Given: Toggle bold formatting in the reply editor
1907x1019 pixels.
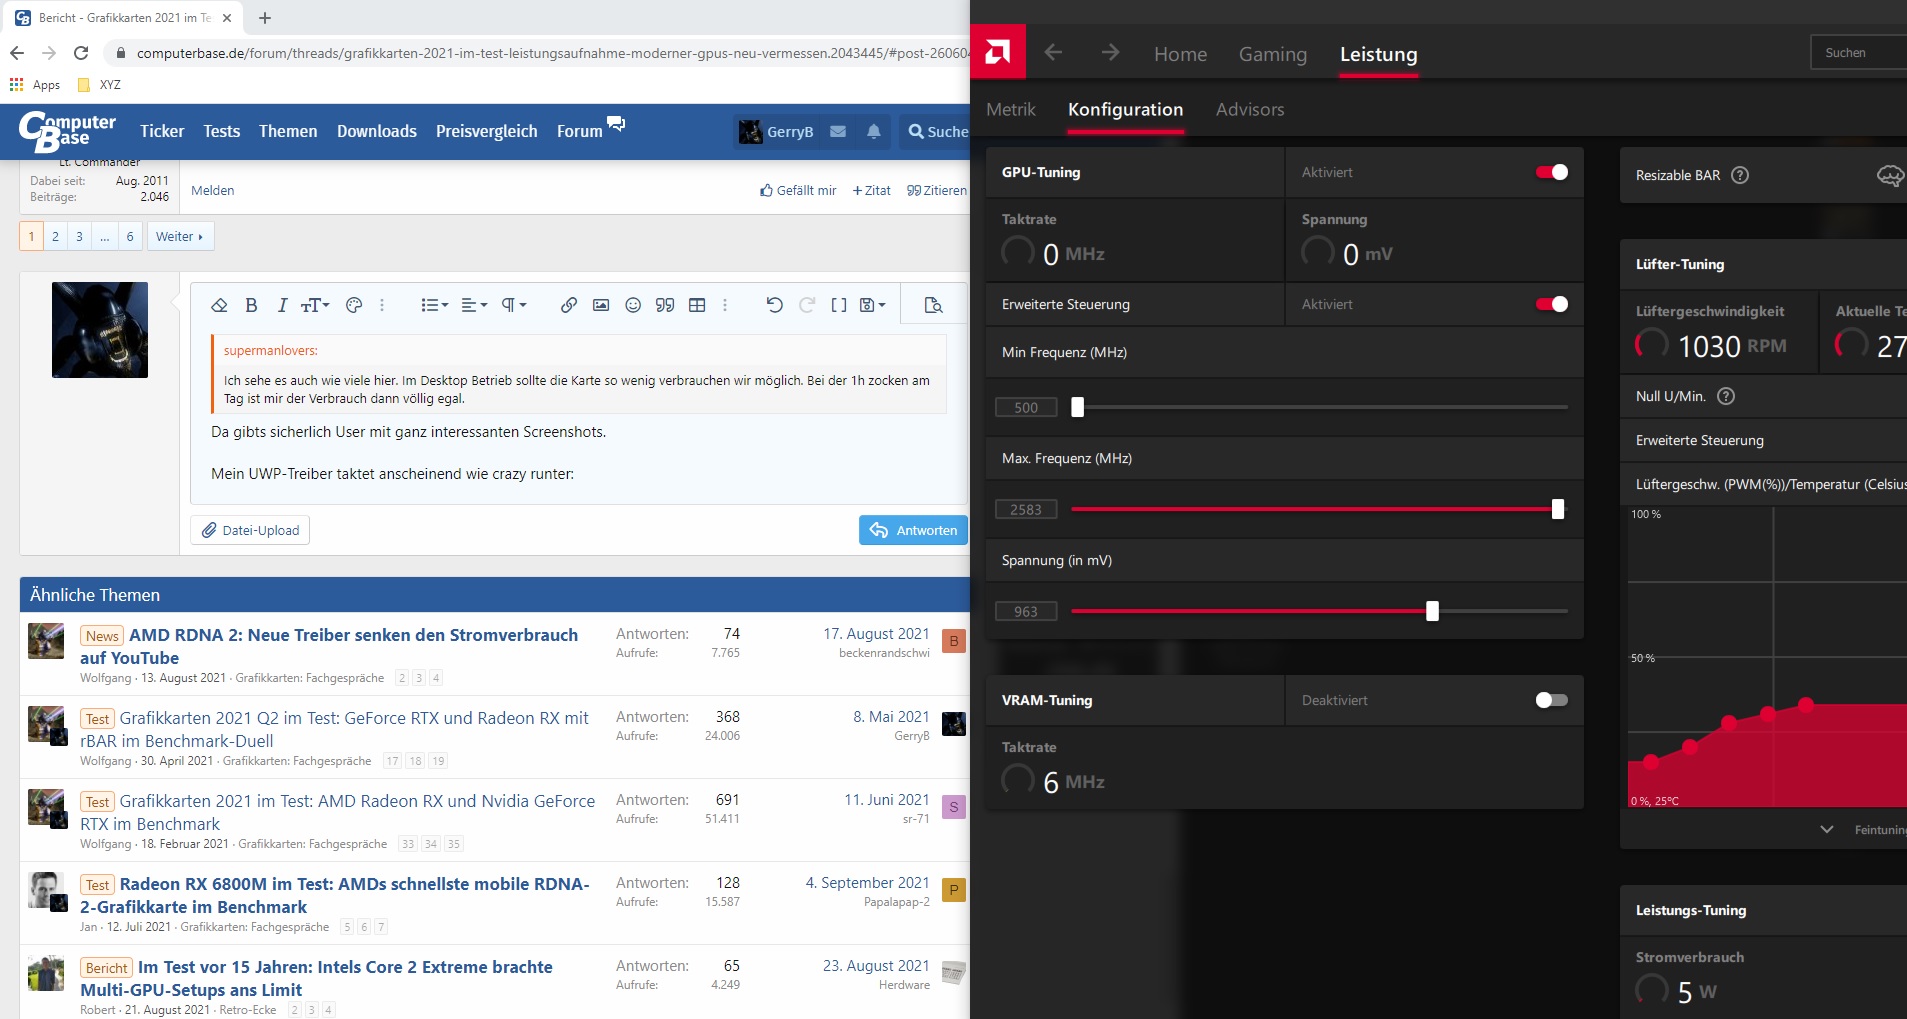Looking at the screenshot, I should coord(251,305).
